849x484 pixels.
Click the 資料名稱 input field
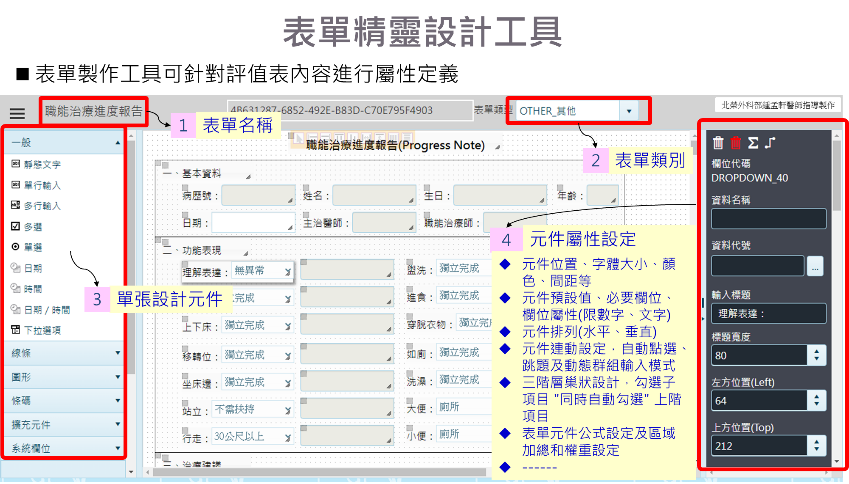pyautogui.click(x=769, y=218)
